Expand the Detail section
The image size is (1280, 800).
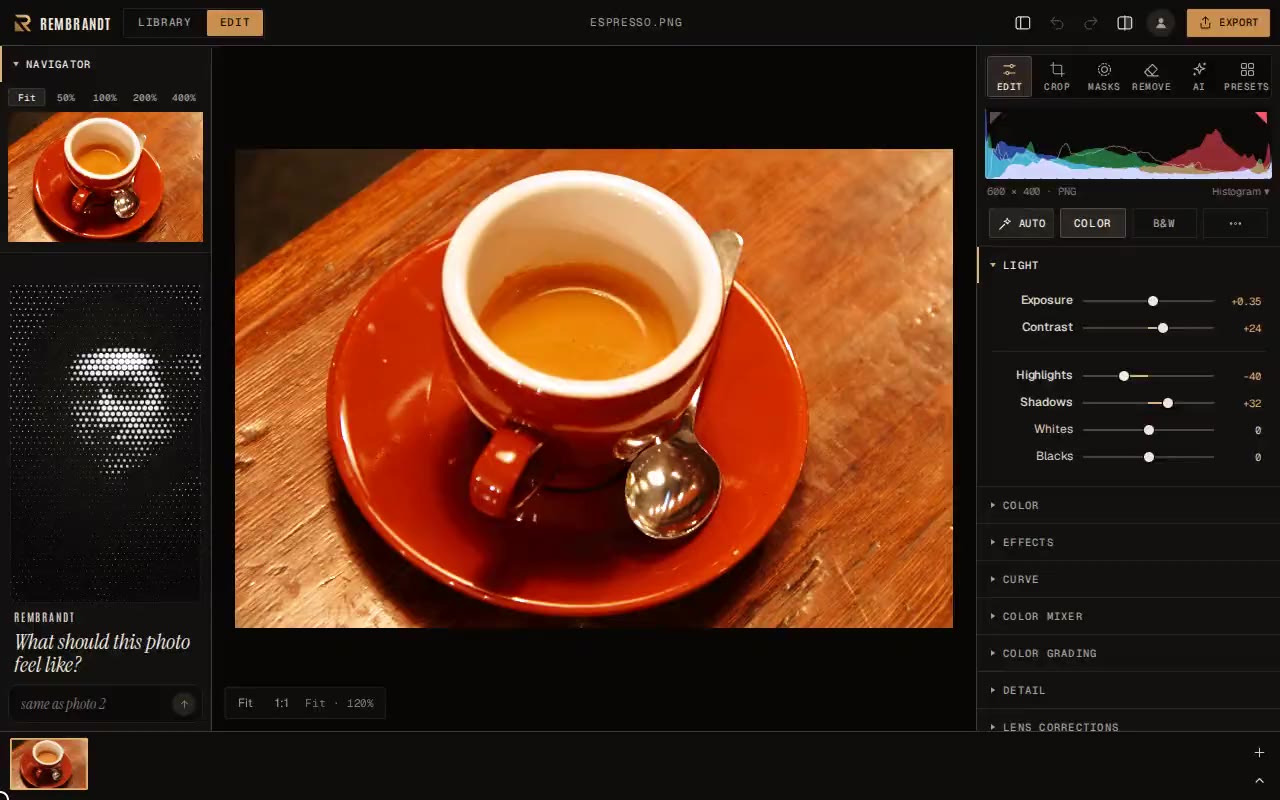tap(1128, 690)
